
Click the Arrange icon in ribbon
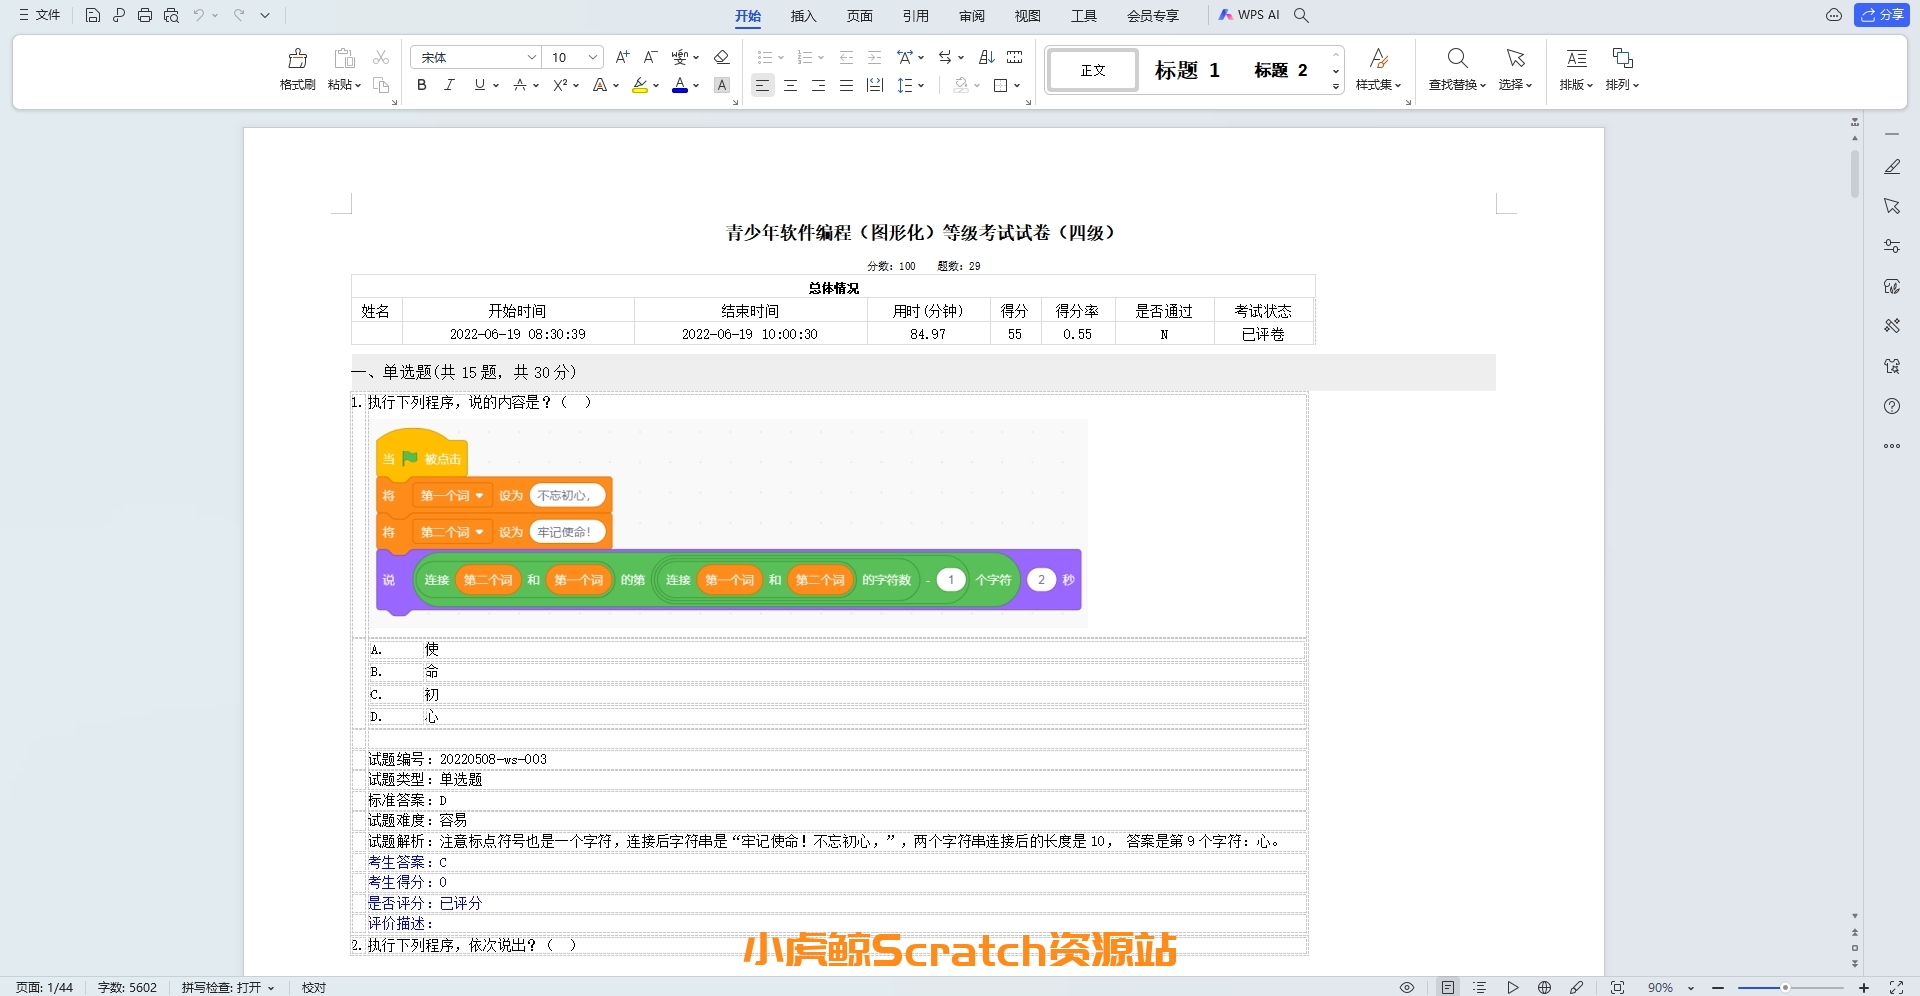pyautogui.click(x=1622, y=58)
